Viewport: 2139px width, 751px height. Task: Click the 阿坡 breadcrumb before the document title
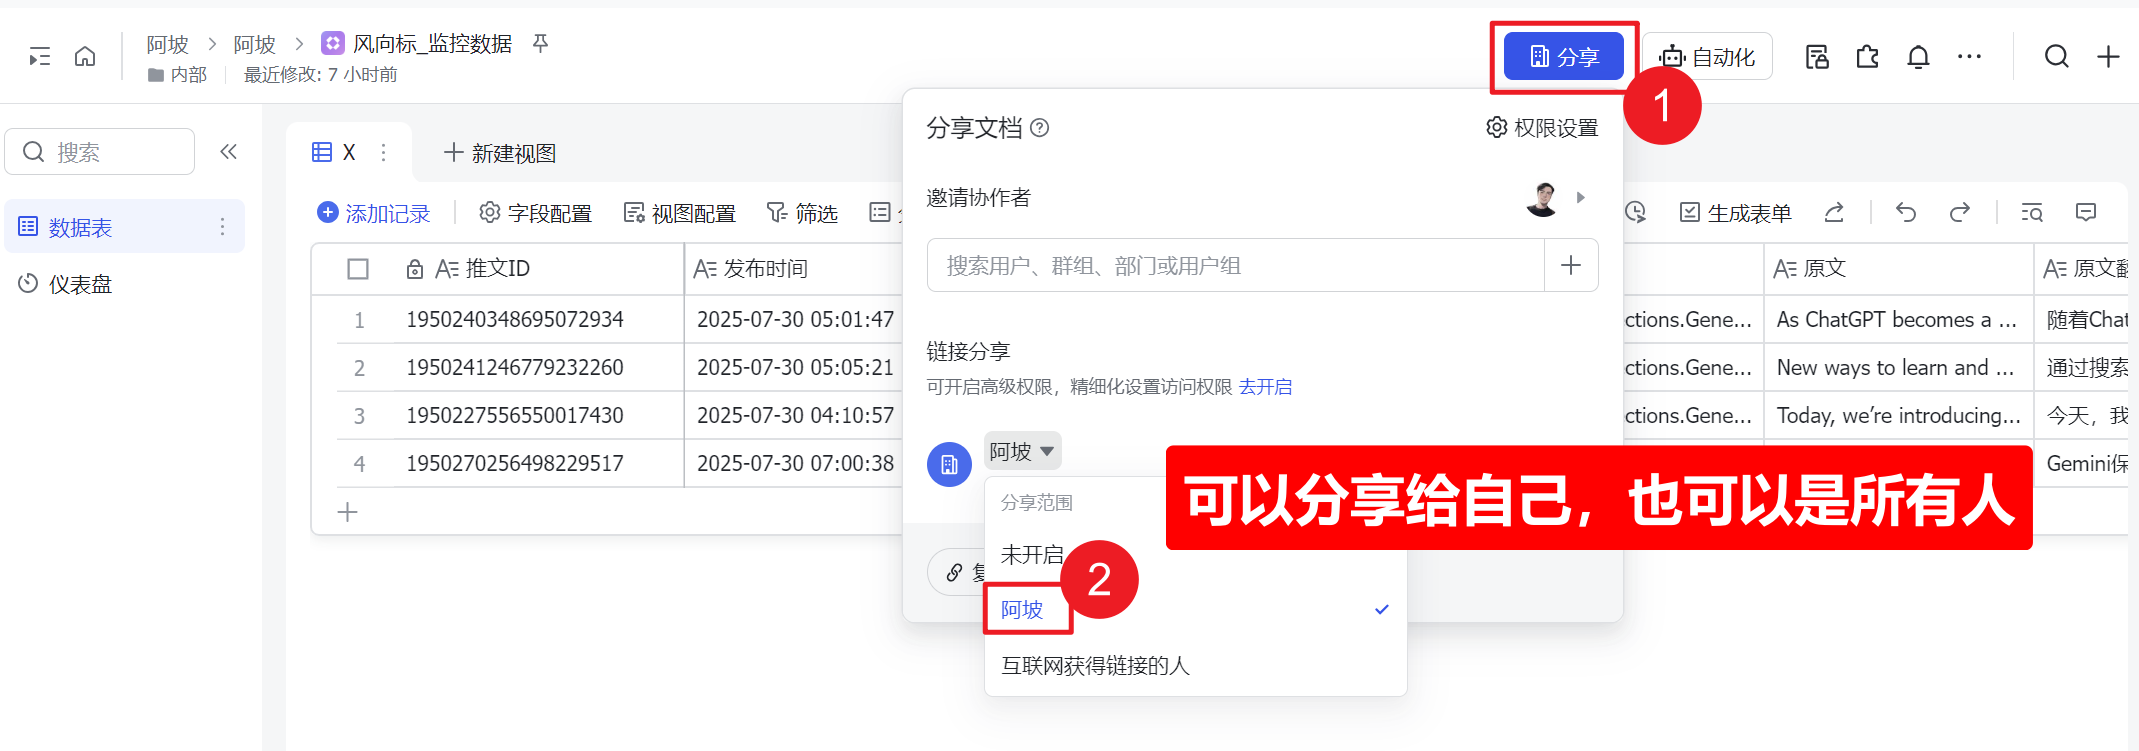[254, 44]
